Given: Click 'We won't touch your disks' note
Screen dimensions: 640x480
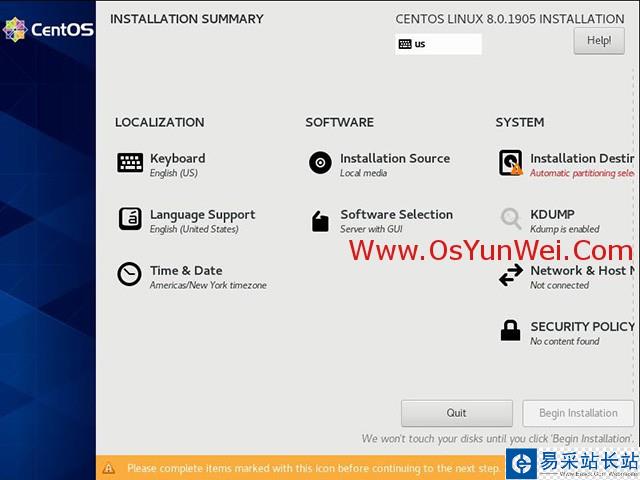Looking at the screenshot, I should pos(498,439).
